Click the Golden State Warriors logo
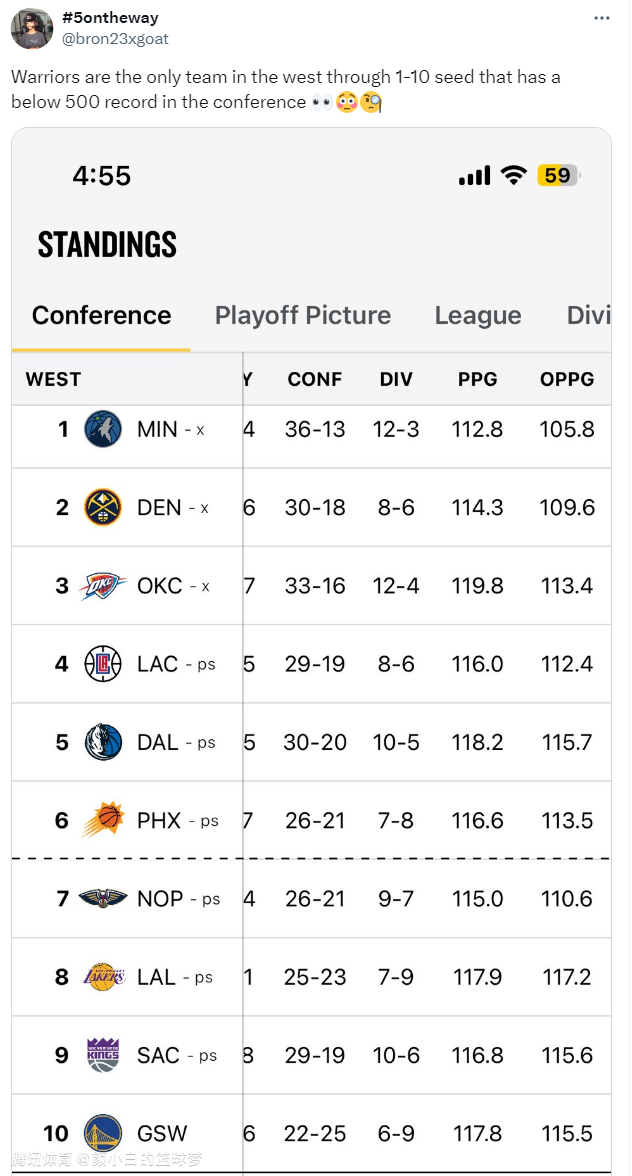 point(103,1133)
